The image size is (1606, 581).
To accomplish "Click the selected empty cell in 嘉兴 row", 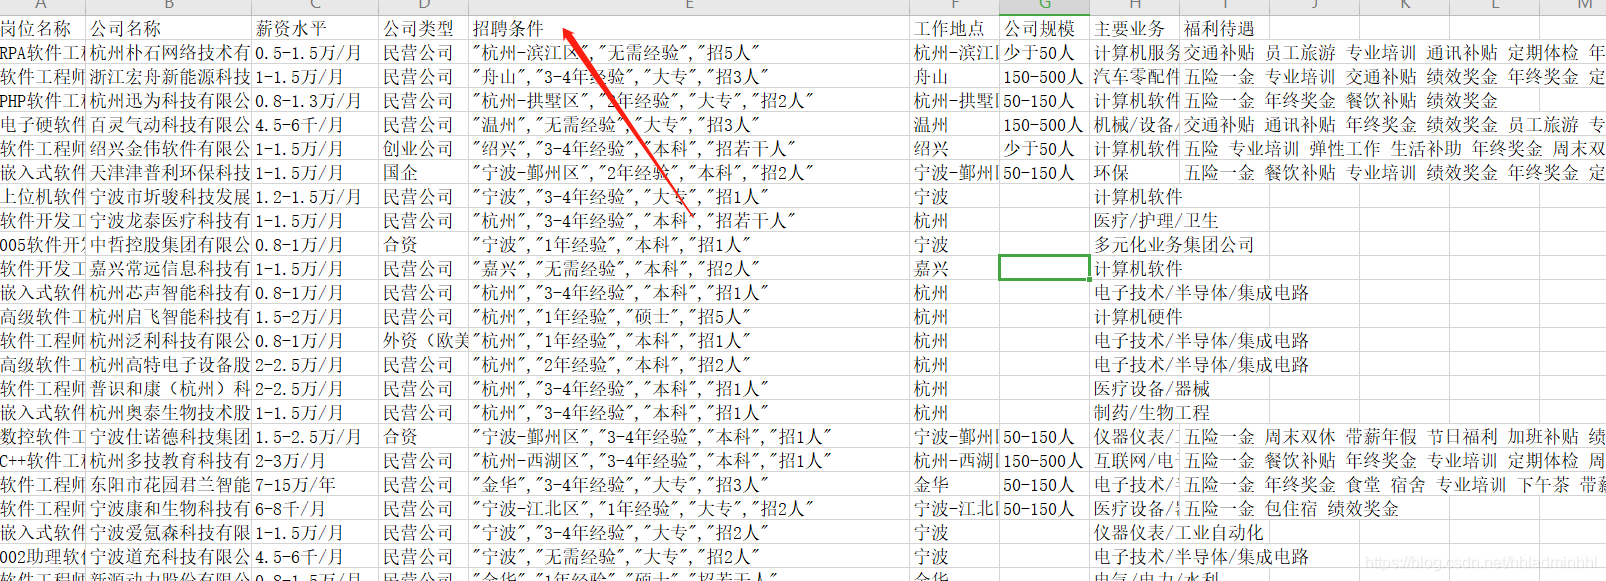I will click(x=1045, y=268).
